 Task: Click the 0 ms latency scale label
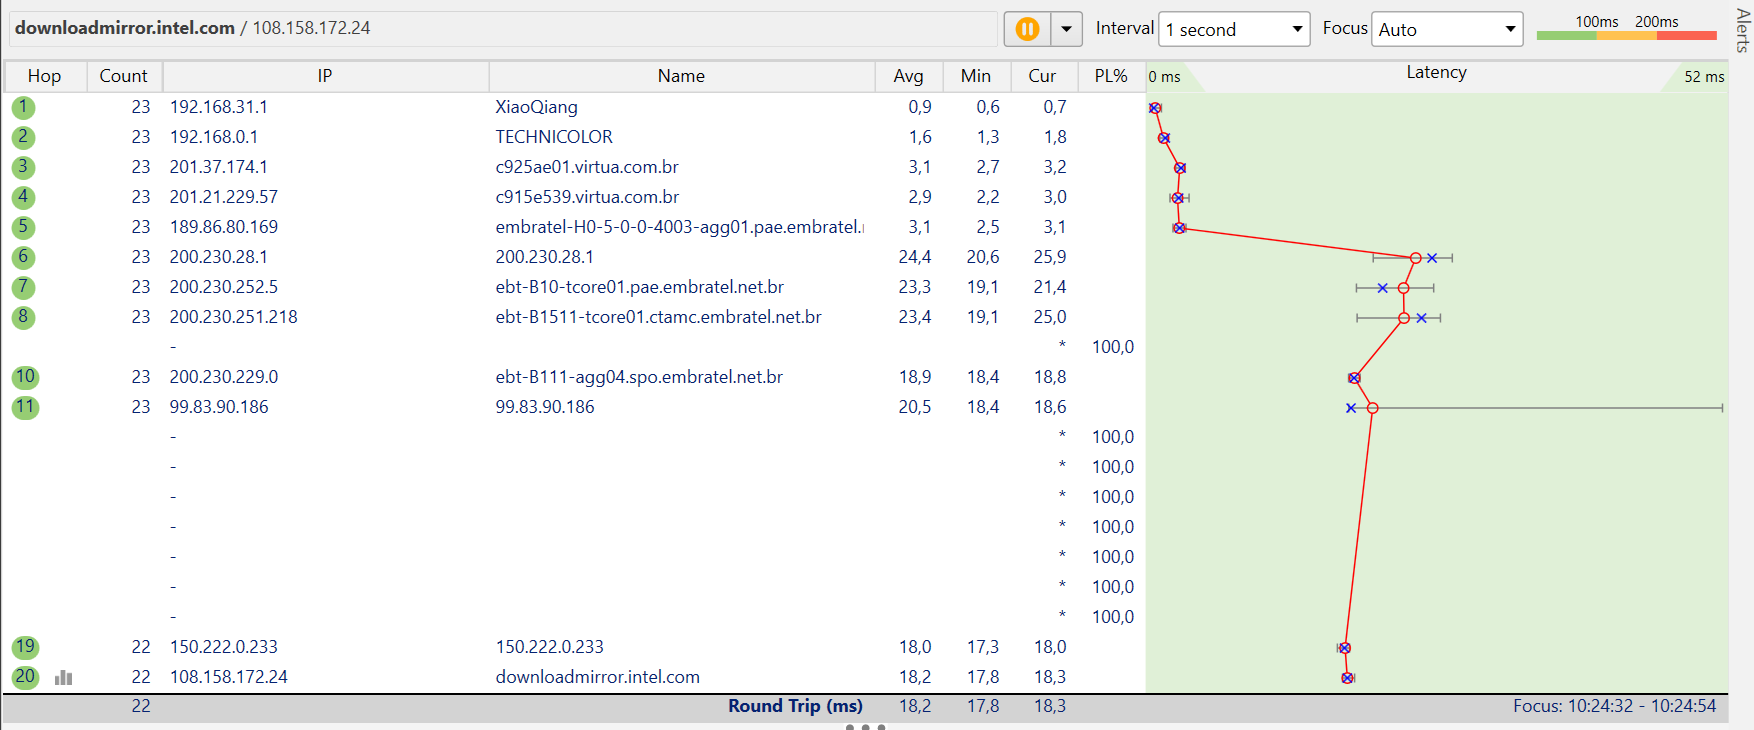click(1164, 77)
